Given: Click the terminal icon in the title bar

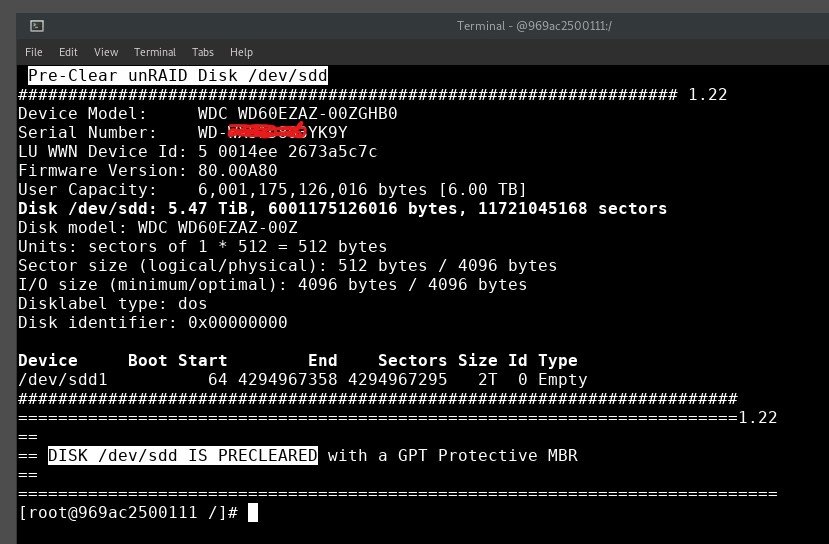Looking at the screenshot, I should click(x=37, y=25).
